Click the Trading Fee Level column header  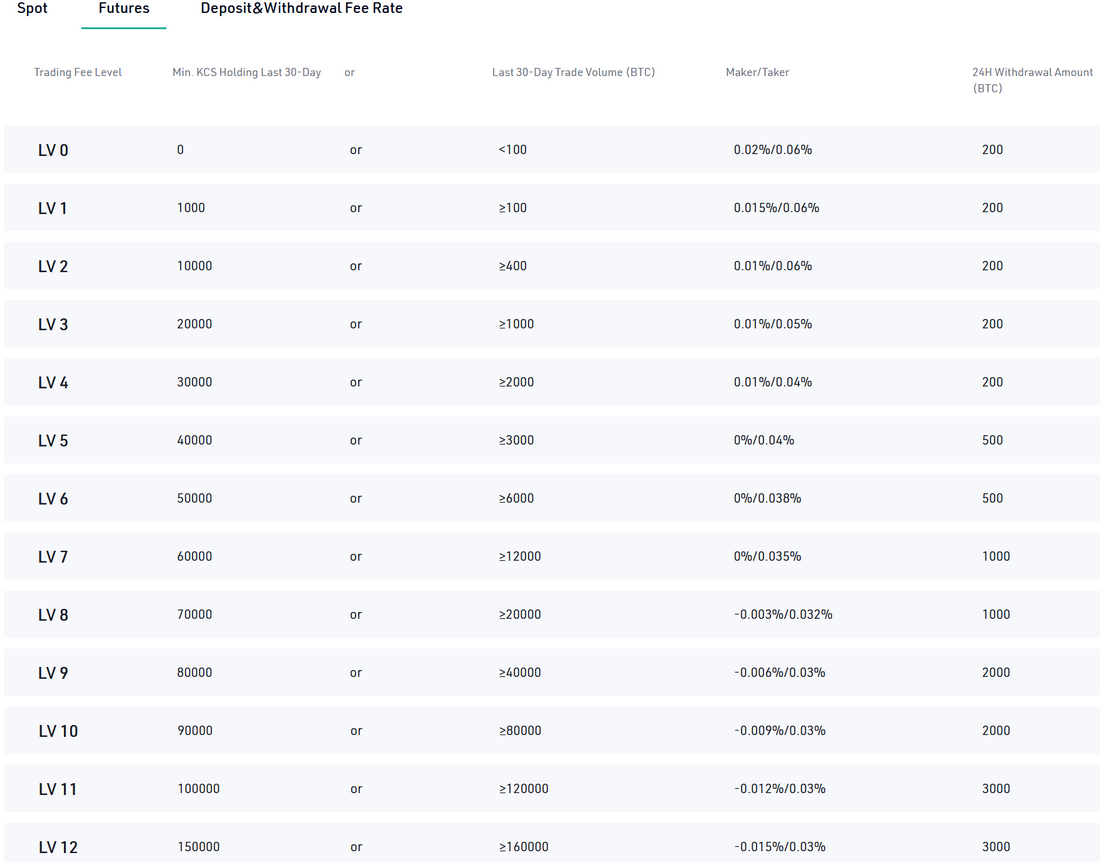pos(78,72)
